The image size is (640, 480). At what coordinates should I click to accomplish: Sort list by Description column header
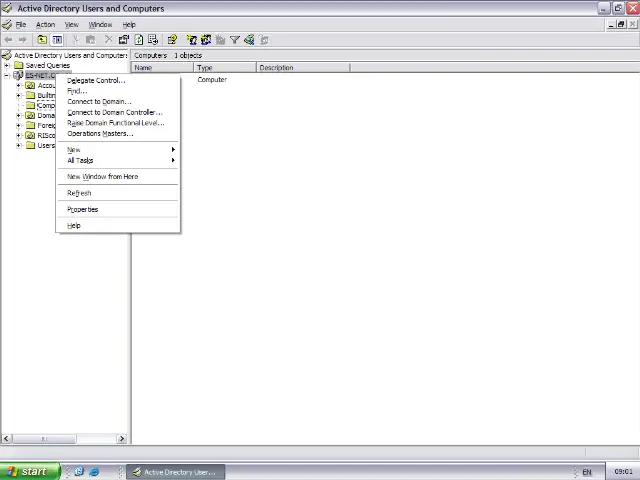(303, 68)
